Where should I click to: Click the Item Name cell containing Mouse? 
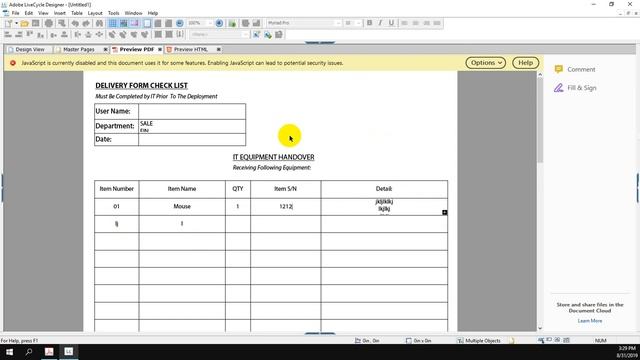pyautogui.click(x=182, y=207)
